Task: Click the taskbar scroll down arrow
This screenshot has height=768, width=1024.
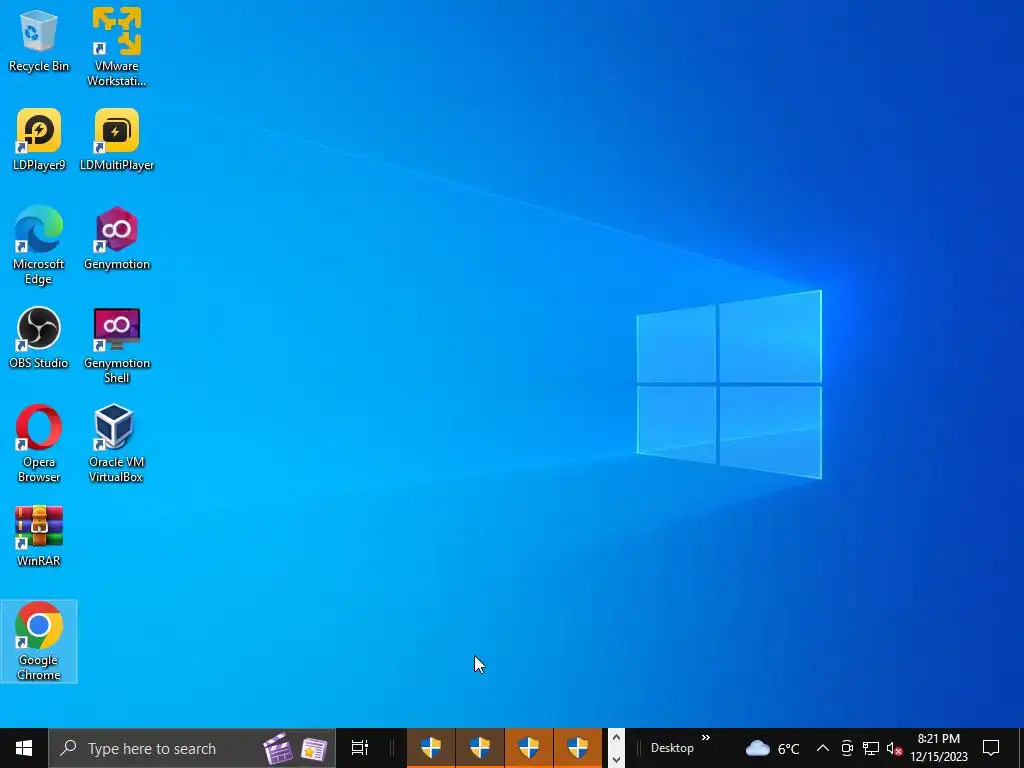Action: [616, 759]
